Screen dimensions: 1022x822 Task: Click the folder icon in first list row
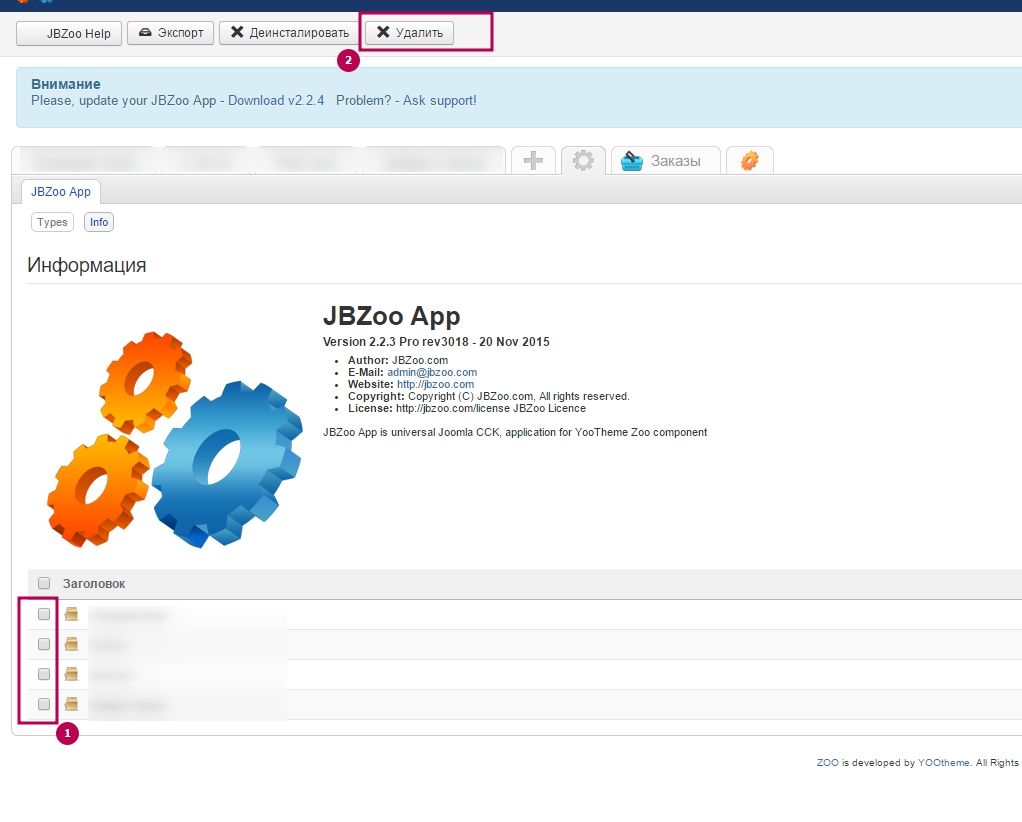coord(72,614)
